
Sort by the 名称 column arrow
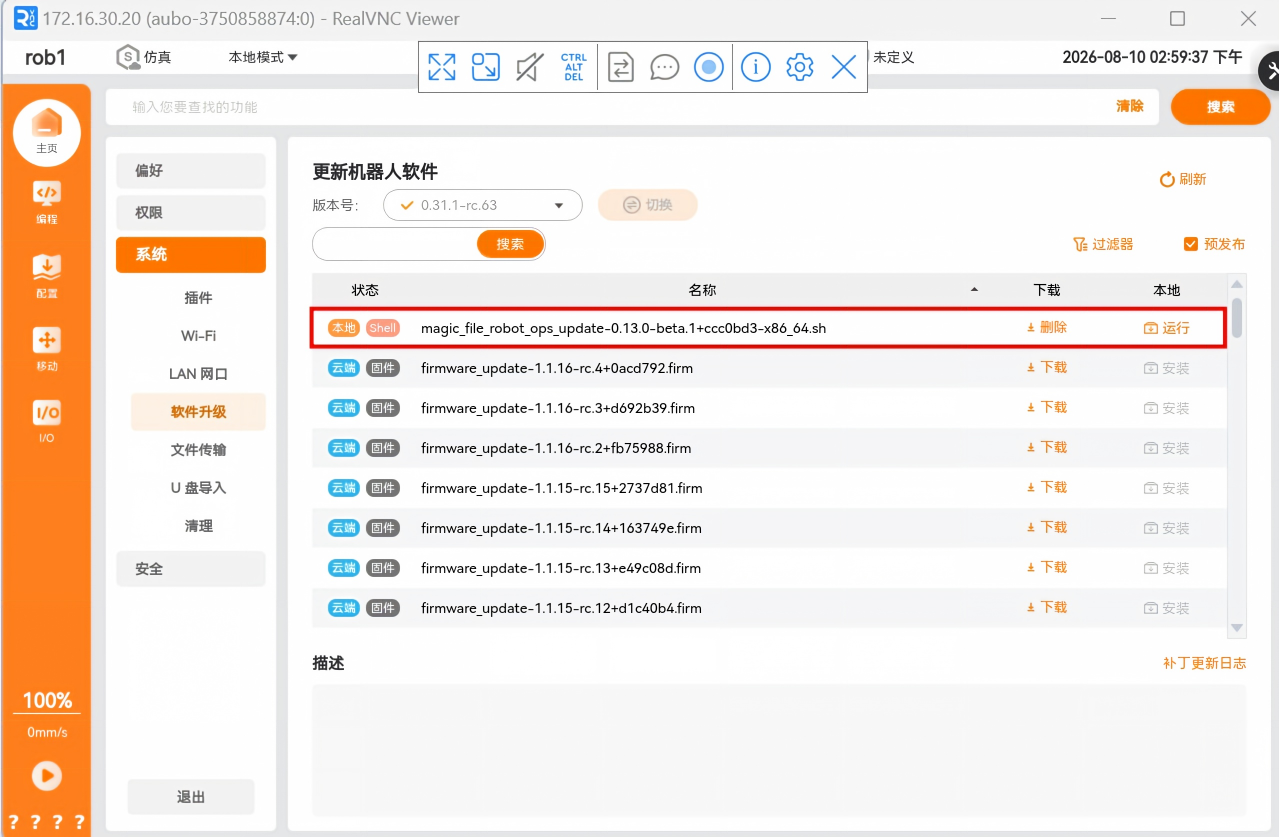[x=975, y=290]
